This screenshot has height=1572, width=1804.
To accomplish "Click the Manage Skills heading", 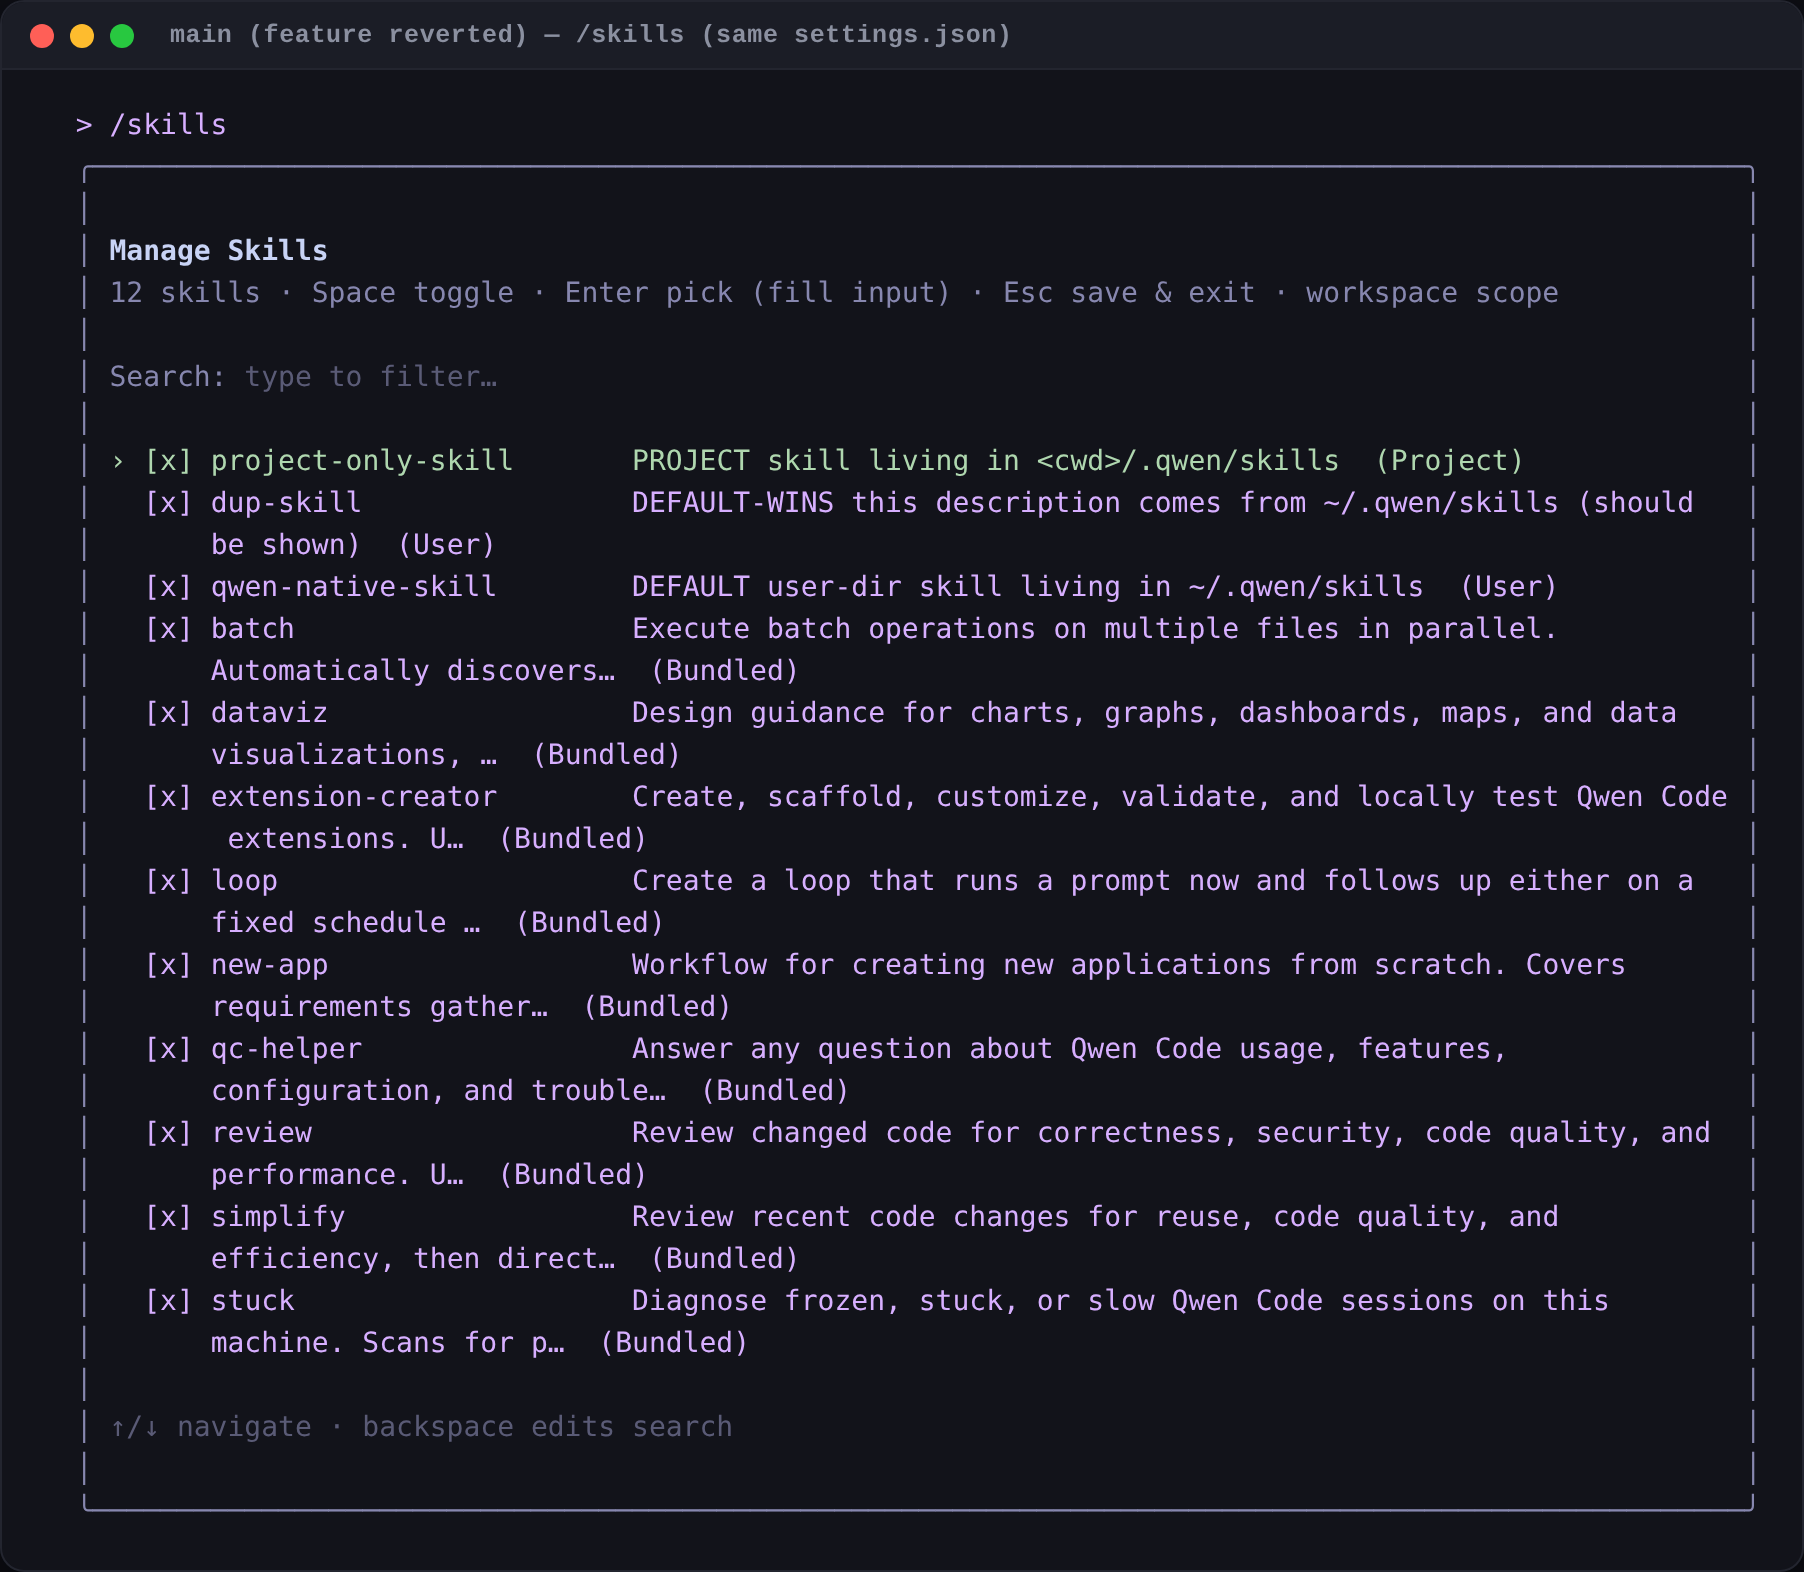I will pyautogui.click(x=219, y=251).
